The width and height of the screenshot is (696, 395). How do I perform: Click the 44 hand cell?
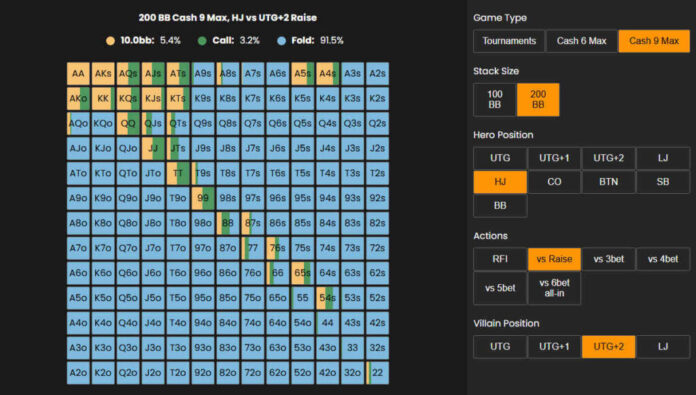327,323
